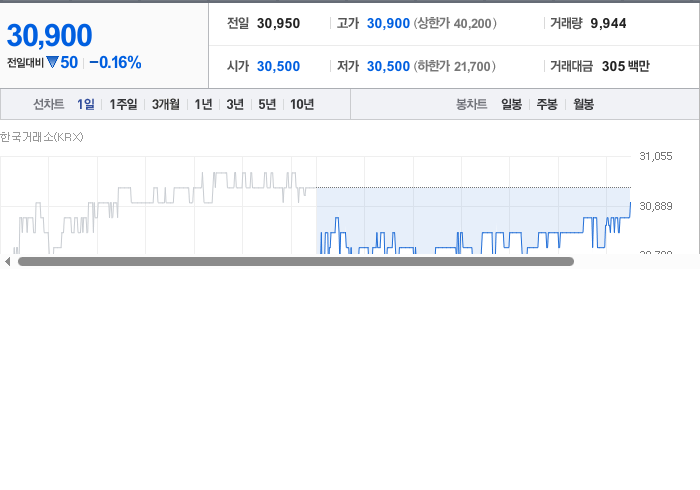This screenshot has height=490, width=700.
Task: Click the 상한가 40,200 text
Action: pyautogui.click(x=455, y=23)
